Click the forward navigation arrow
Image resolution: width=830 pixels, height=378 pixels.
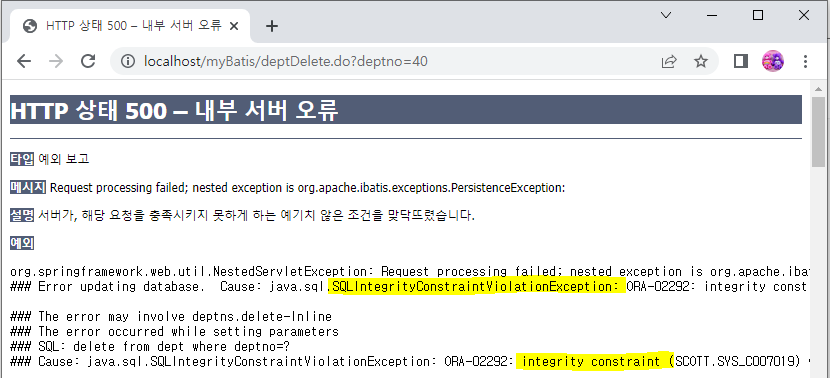(56, 61)
